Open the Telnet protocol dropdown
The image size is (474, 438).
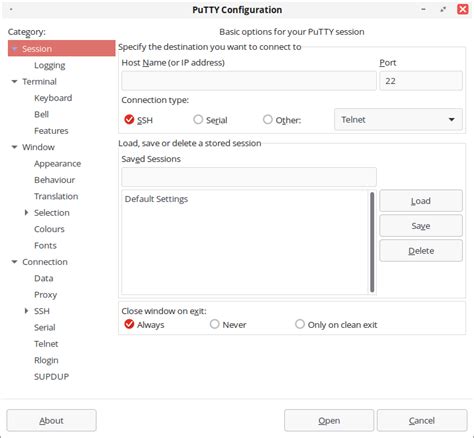click(398, 119)
